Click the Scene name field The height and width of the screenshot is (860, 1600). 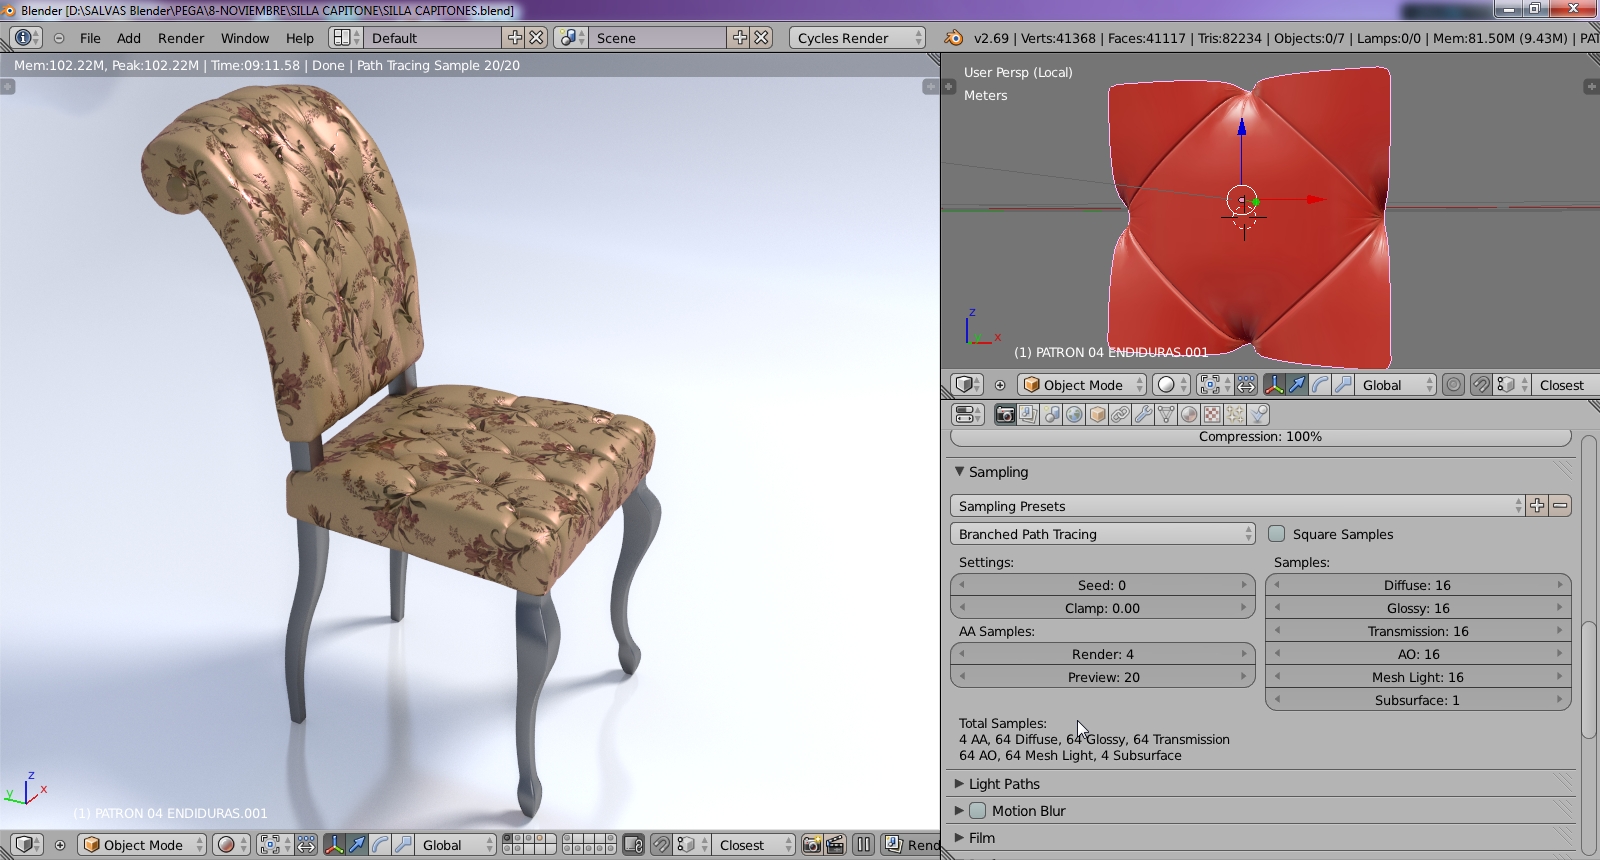pos(659,38)
